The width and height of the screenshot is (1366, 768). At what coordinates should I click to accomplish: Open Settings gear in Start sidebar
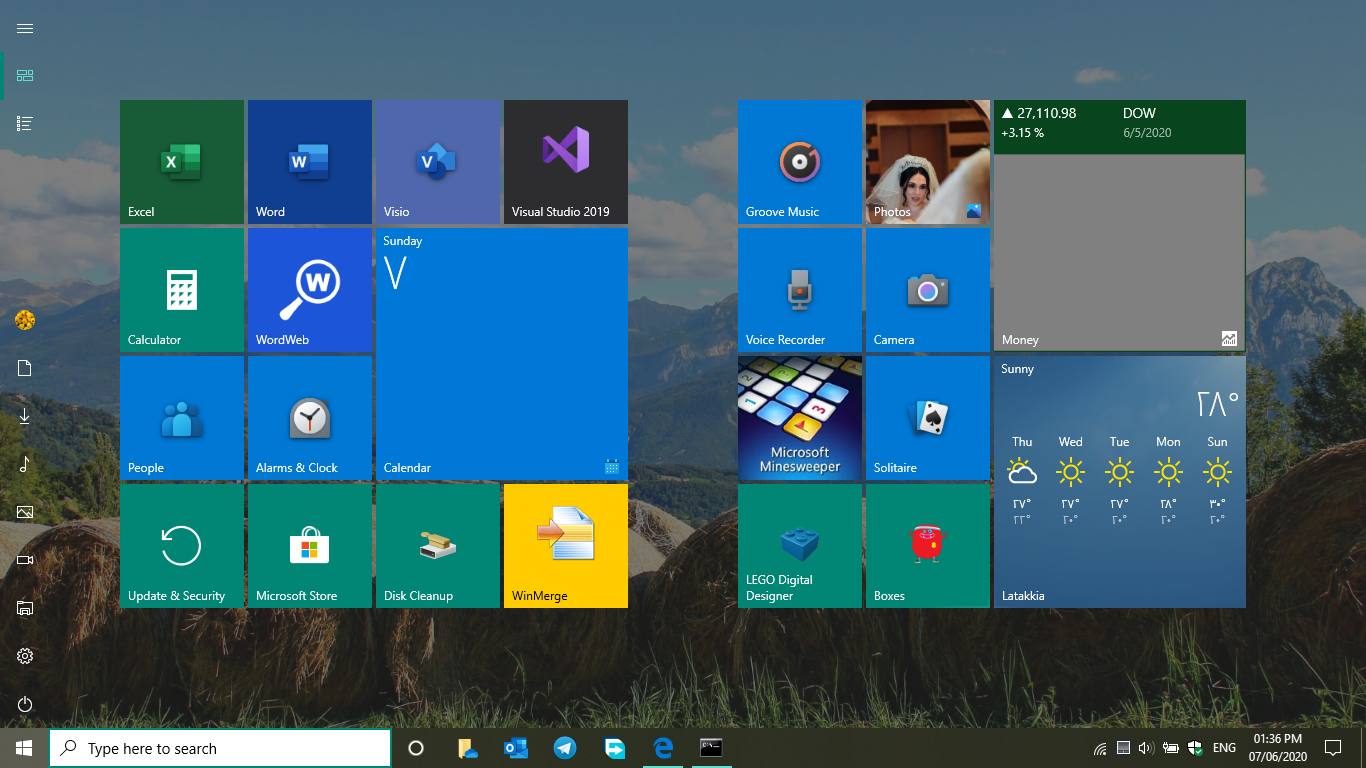(x=25, y=656)
